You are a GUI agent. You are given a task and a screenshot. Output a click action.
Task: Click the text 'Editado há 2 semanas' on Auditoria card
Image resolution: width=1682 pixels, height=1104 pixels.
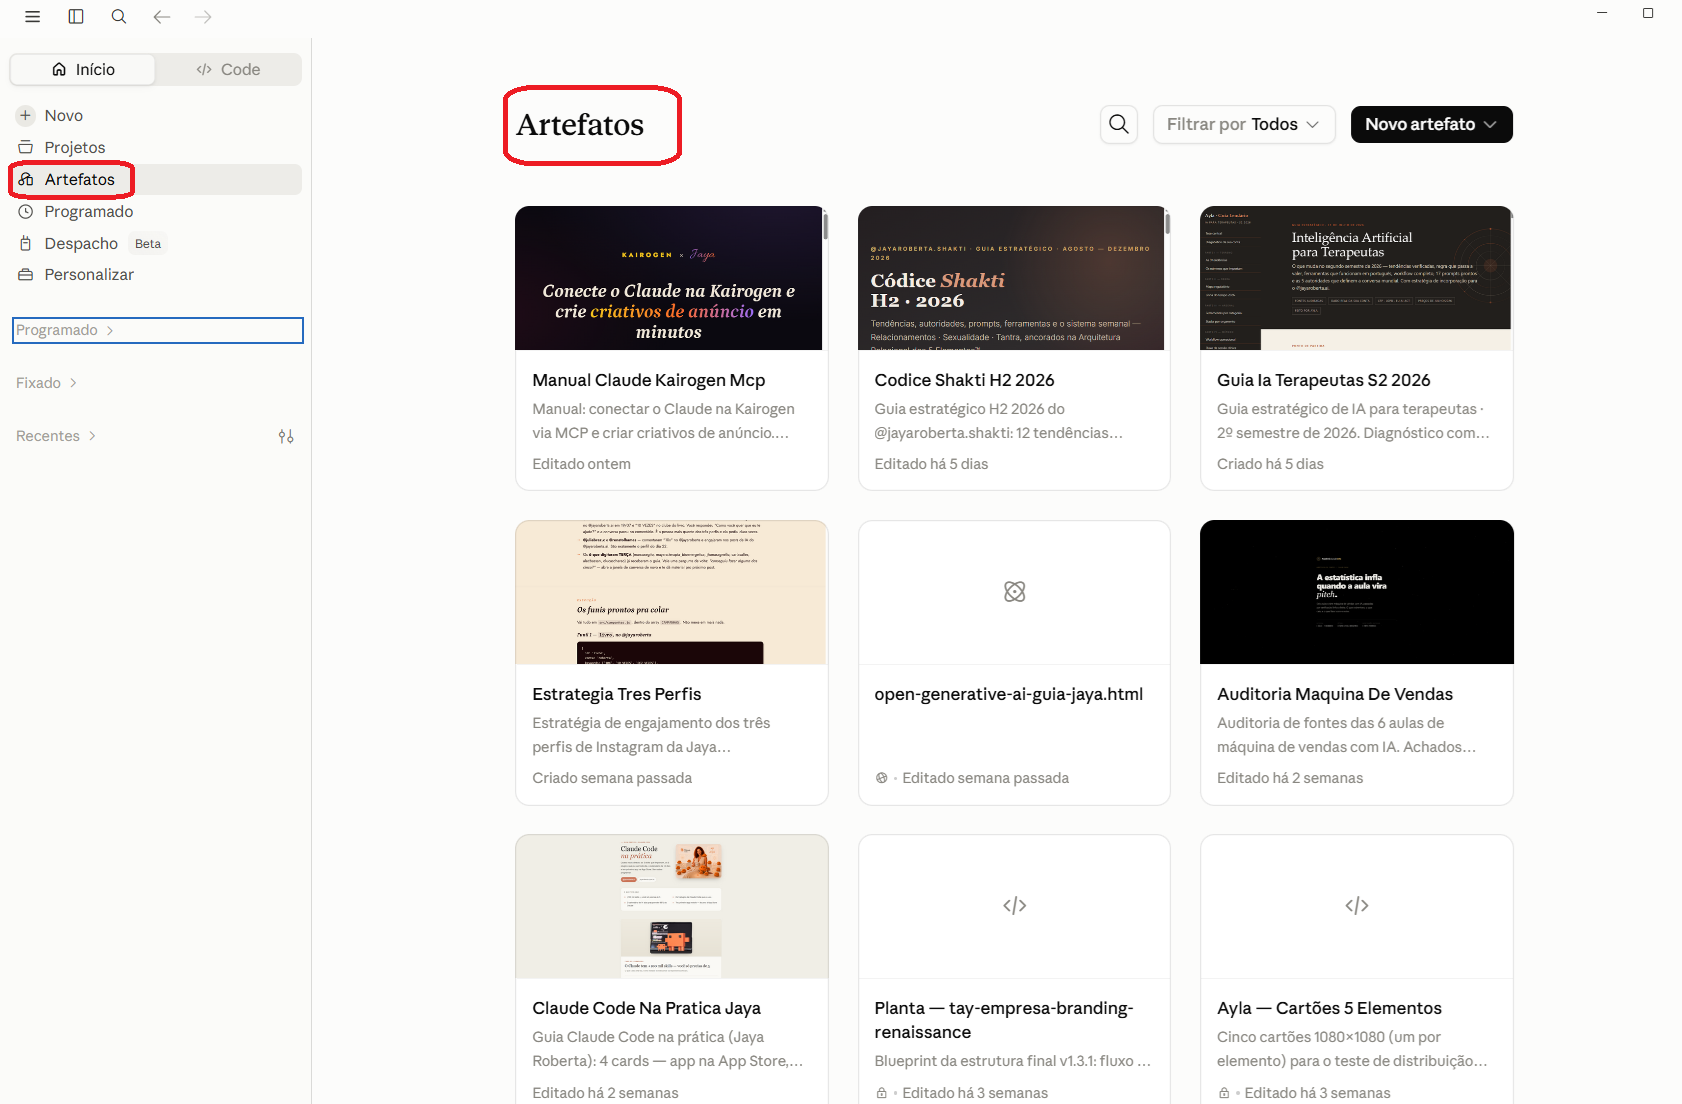pos(1290,778)
